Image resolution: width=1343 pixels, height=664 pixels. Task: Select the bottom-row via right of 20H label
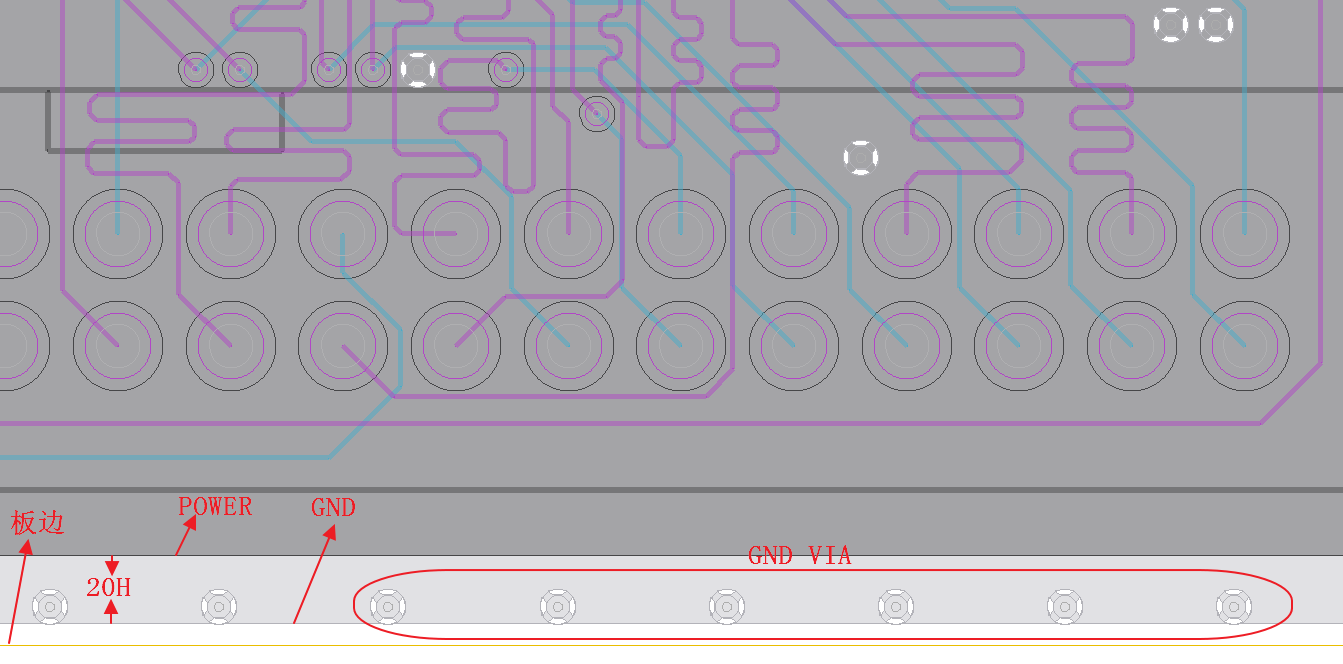(x=219, y=606)
